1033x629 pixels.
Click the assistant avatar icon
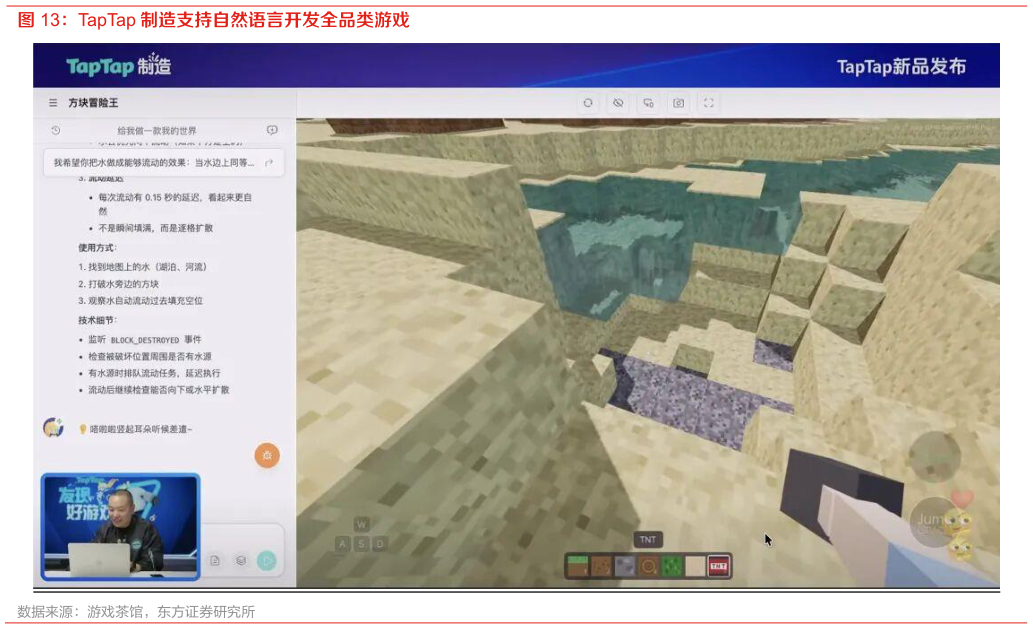pos(53,428)
